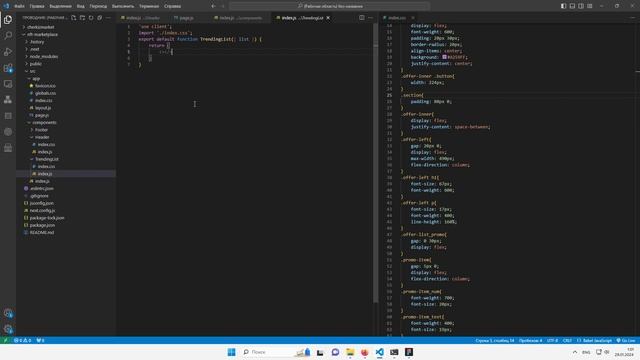Open Visual Studio Code from the taskbar
Screen dimensions: 640x360
click(x=379, y=352)
